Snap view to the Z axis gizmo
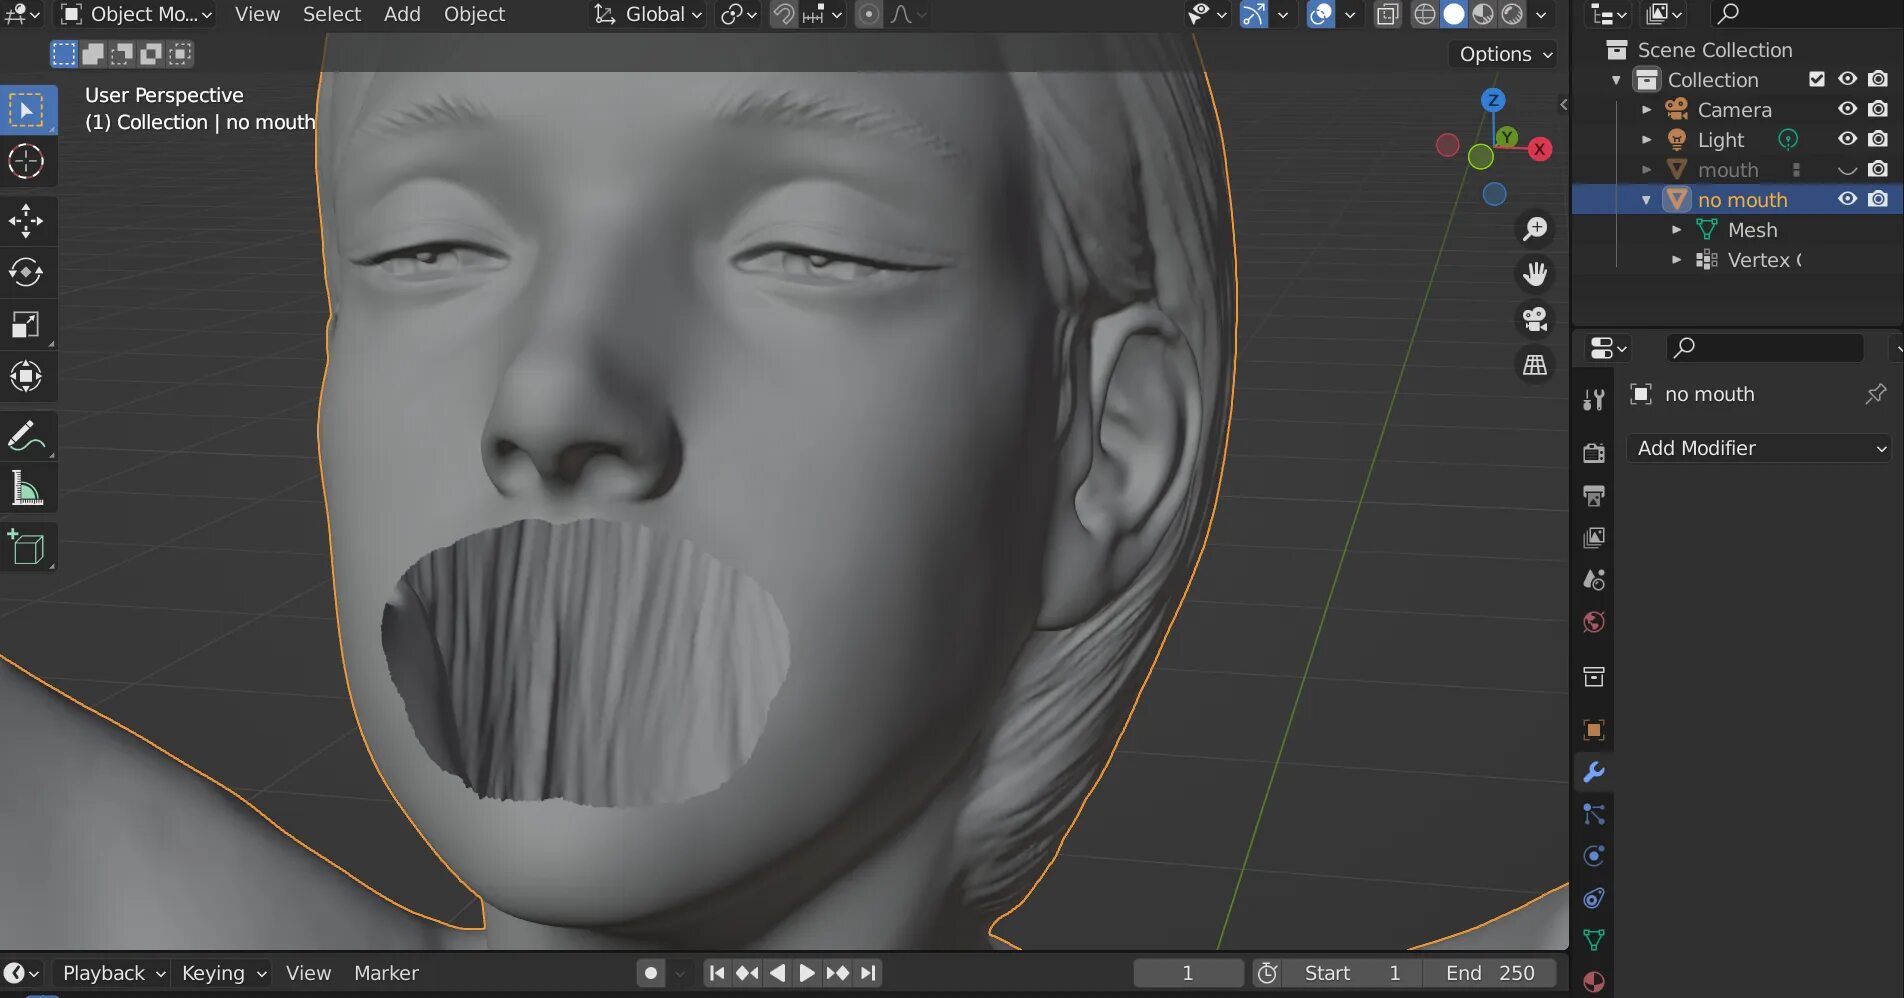This screenshot has height=998, width=1904. click(1493, 100)
